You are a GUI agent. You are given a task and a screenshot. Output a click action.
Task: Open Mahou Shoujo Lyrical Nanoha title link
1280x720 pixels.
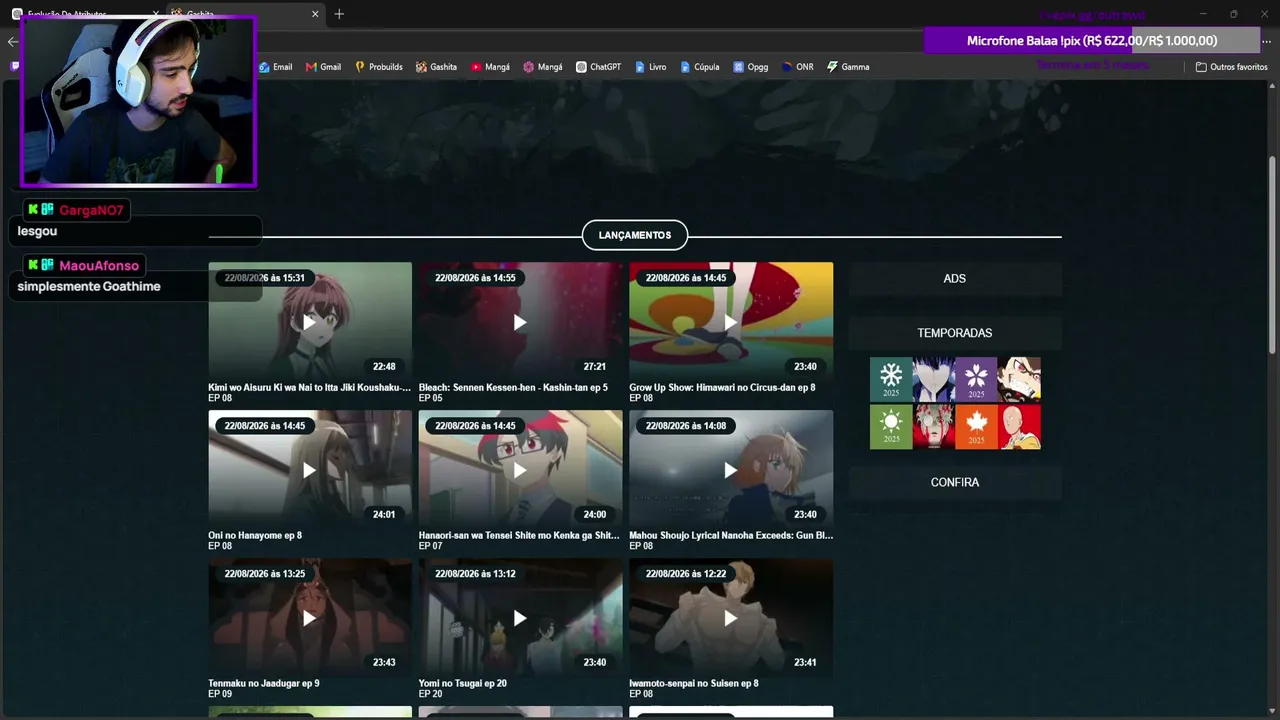pyautogui.click(x=731, y=535)
